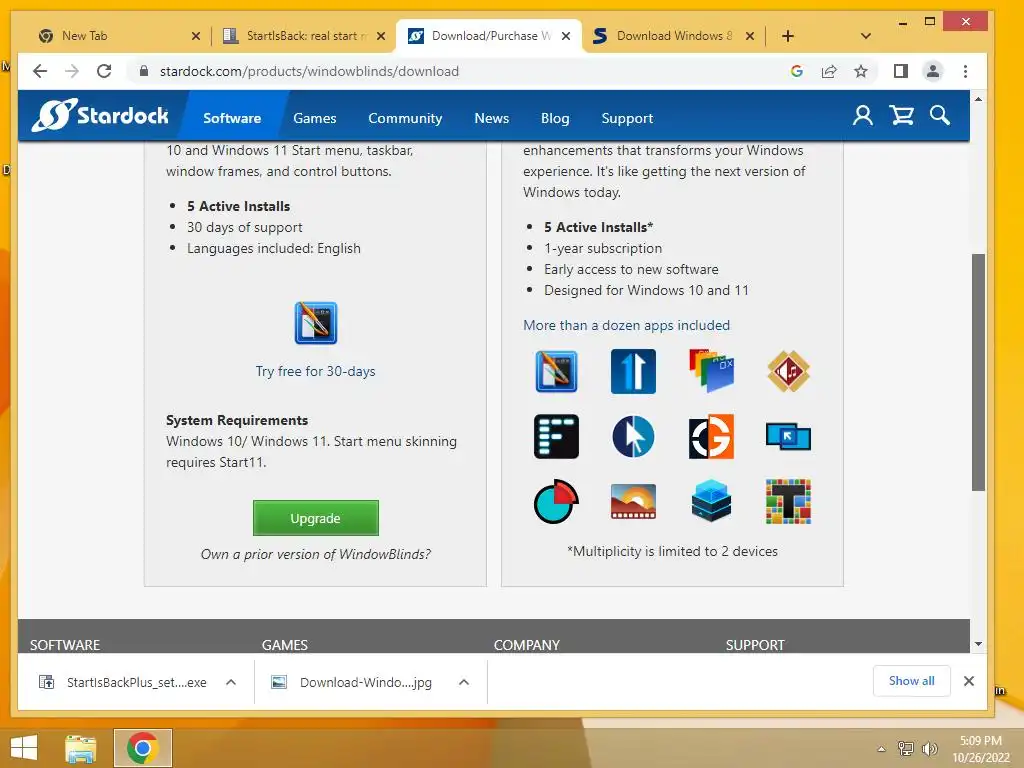Click the Stardock logo
This screenshot has height=768, width=1024.
click(x=100, y=116)
